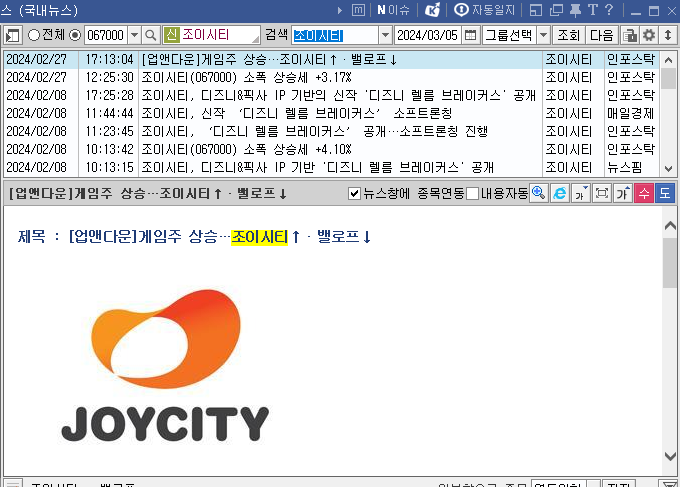Click the duplicate window icon

(x=556, y=10)
